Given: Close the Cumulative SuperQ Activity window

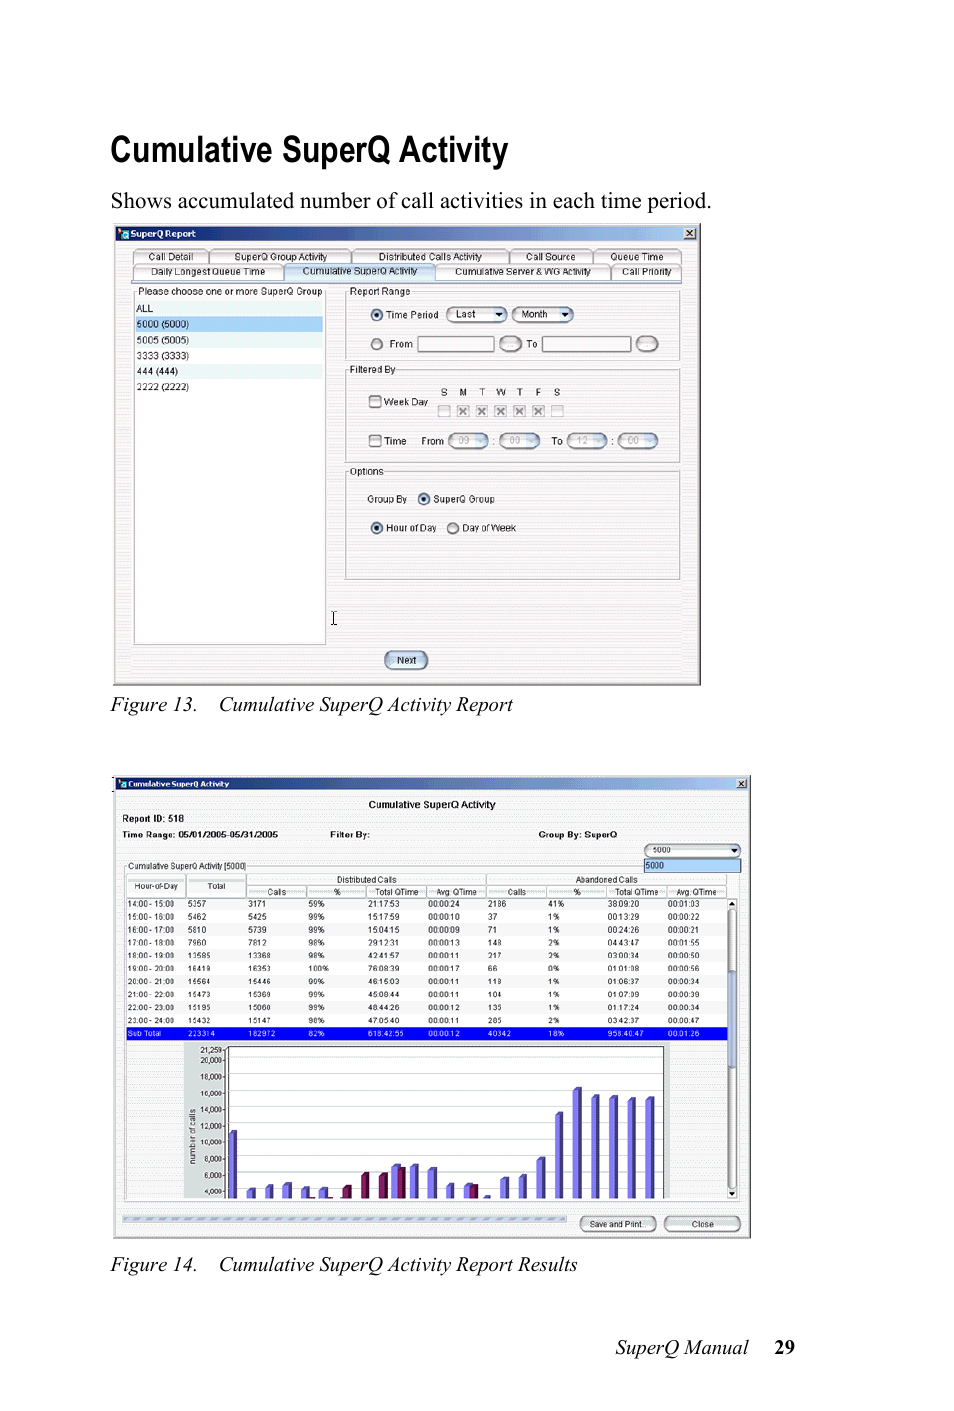Looking at the screenshot, I should [x=741, y=784].
